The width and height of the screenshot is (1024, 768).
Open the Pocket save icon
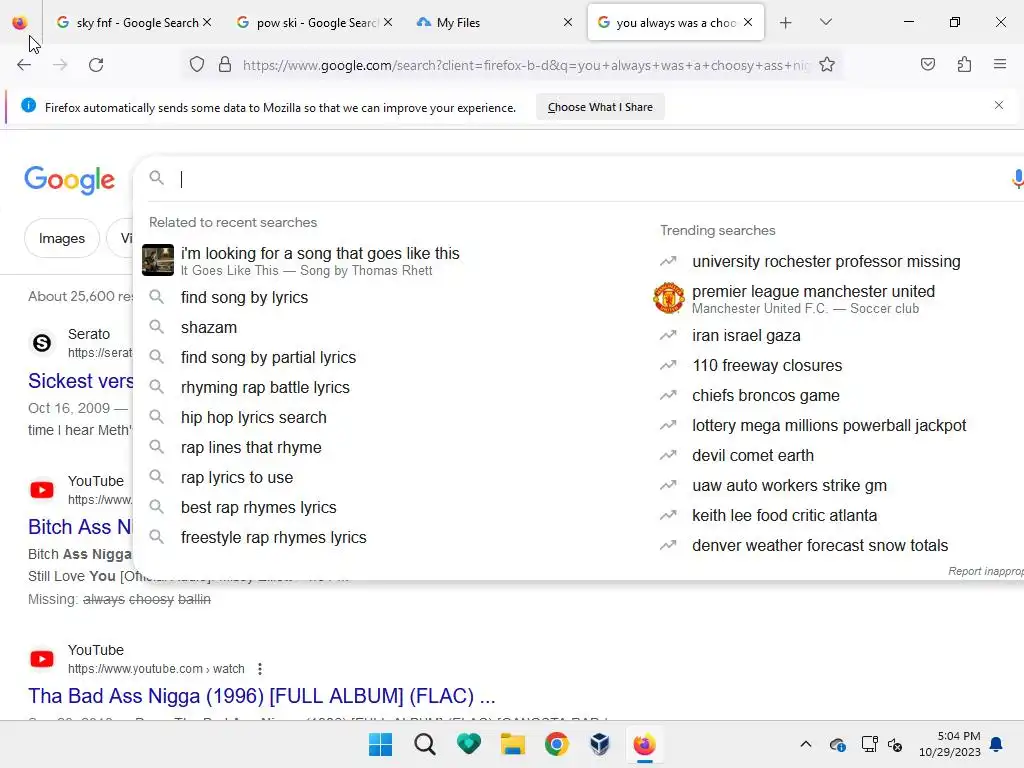[x=927, y=64]
